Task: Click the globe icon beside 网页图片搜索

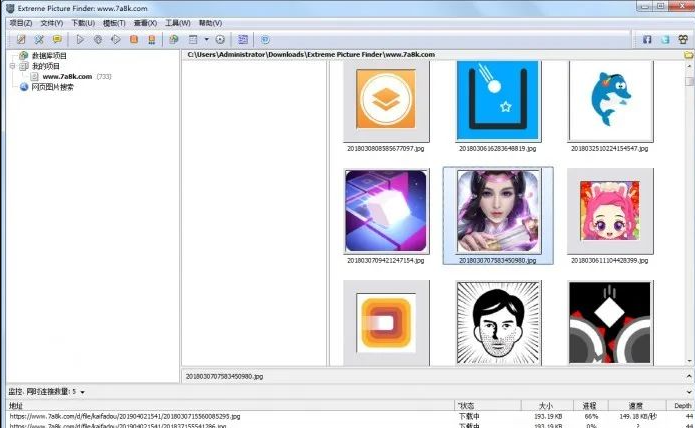Action: 24,87
